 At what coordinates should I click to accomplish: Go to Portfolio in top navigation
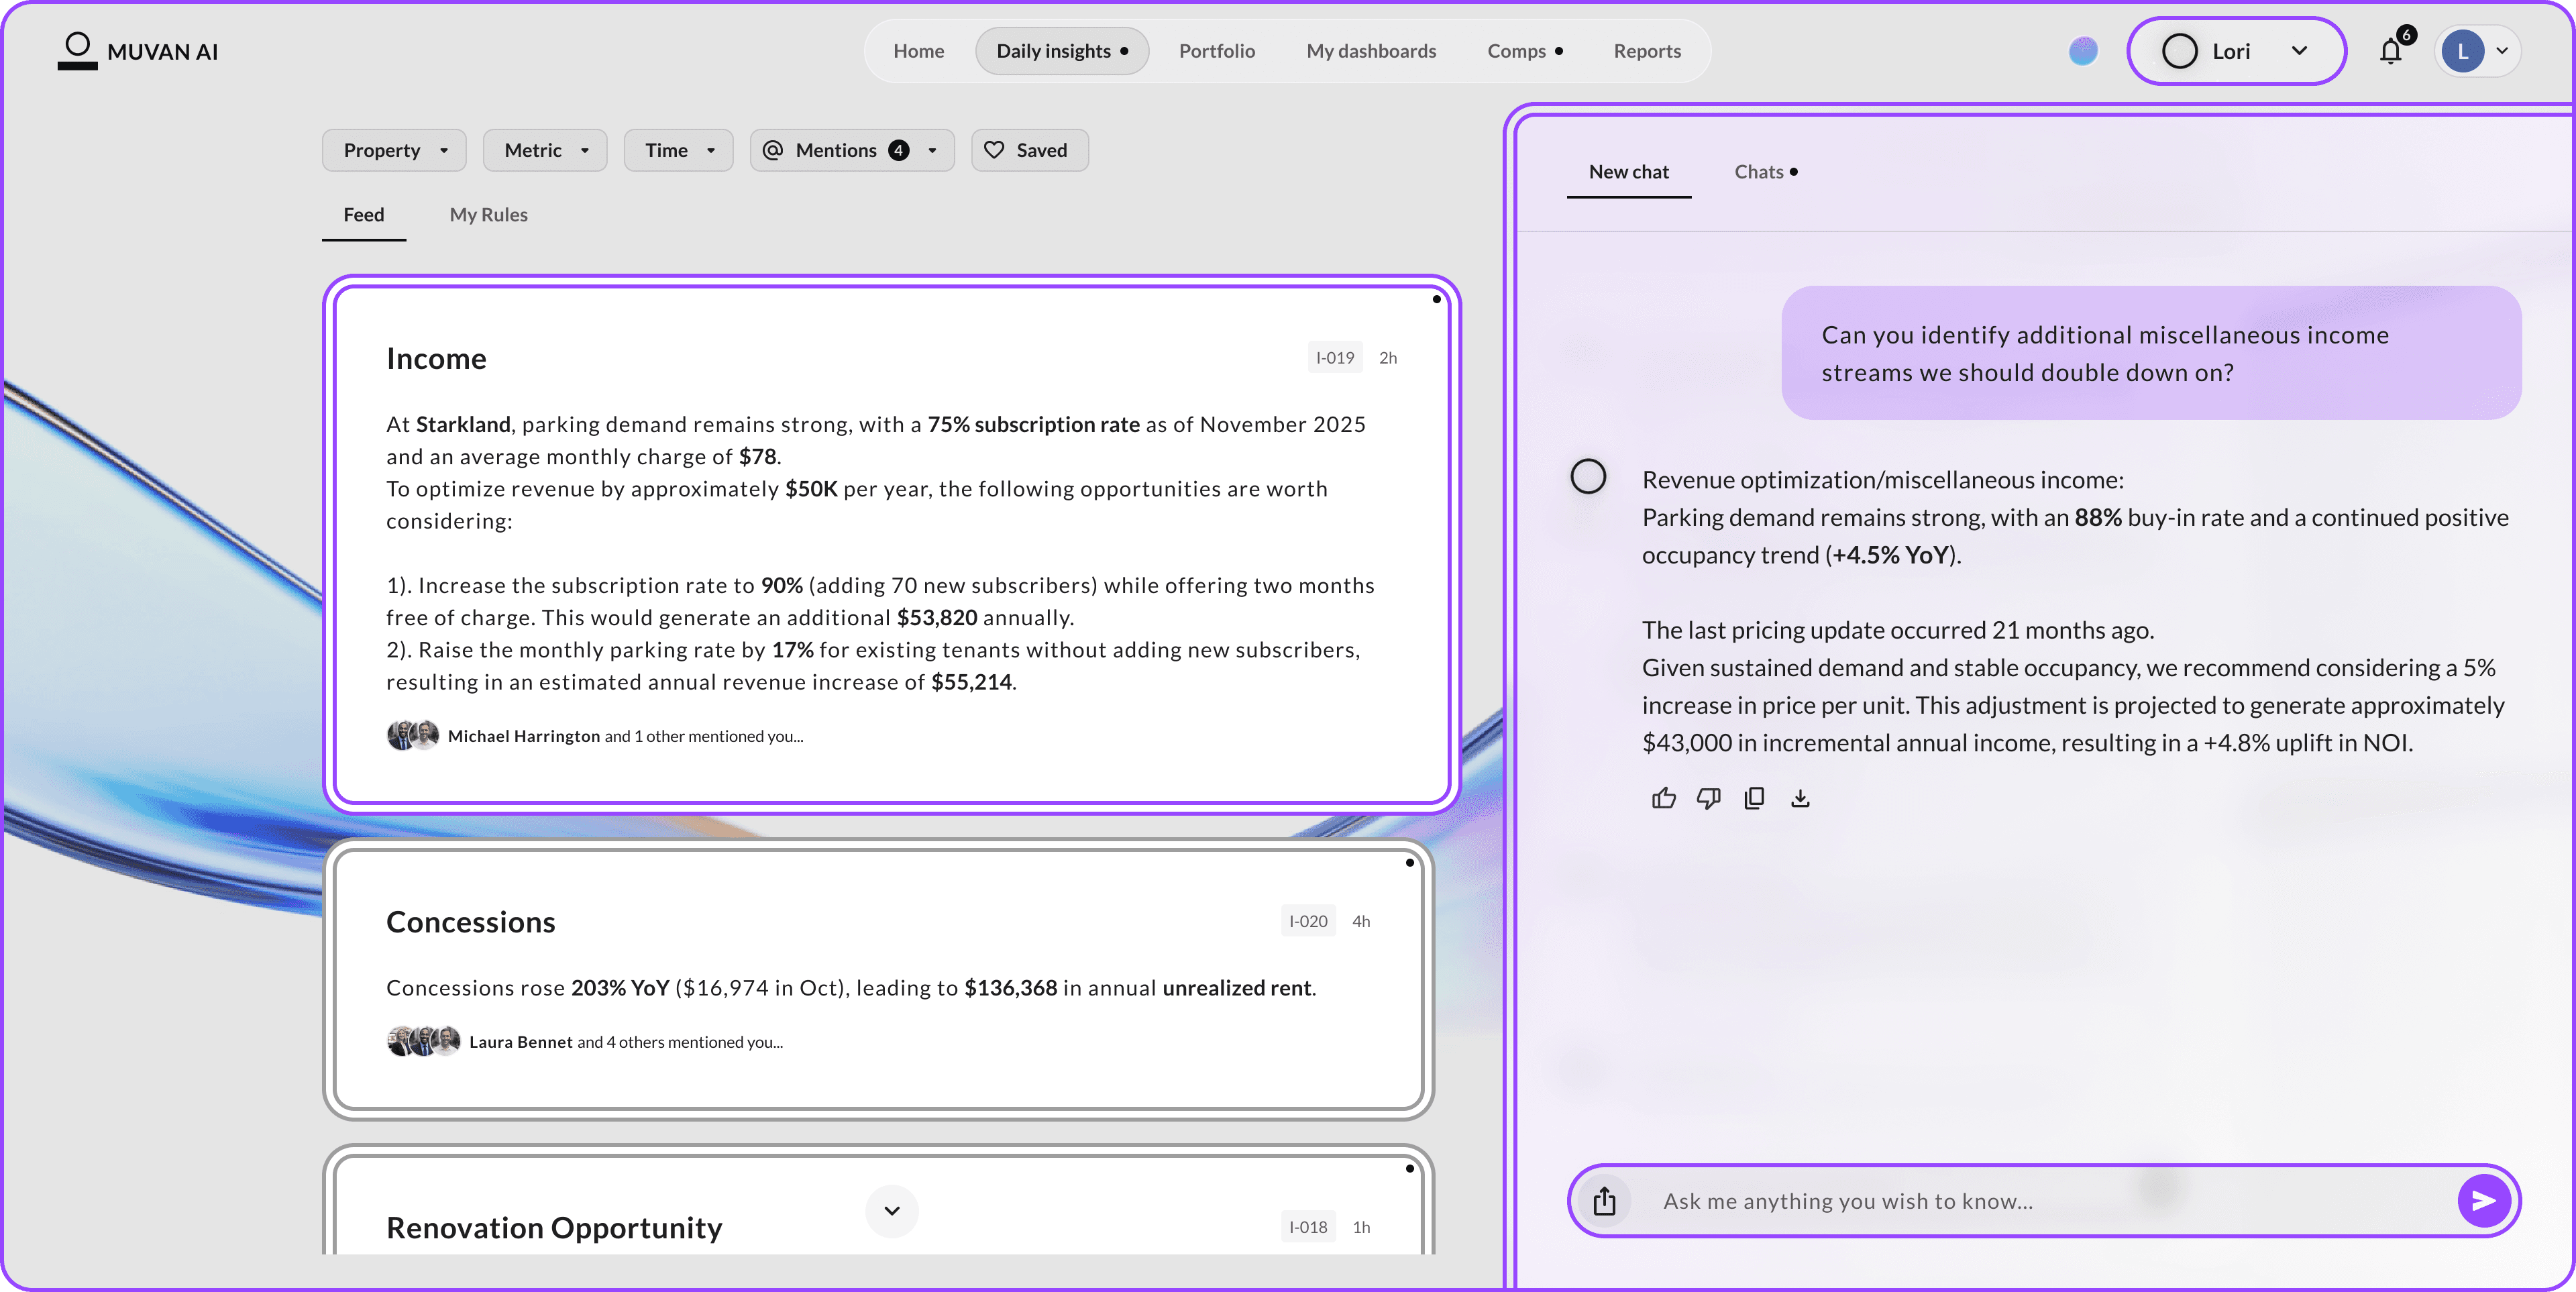pyautogui.click(x=1216, y=51)
